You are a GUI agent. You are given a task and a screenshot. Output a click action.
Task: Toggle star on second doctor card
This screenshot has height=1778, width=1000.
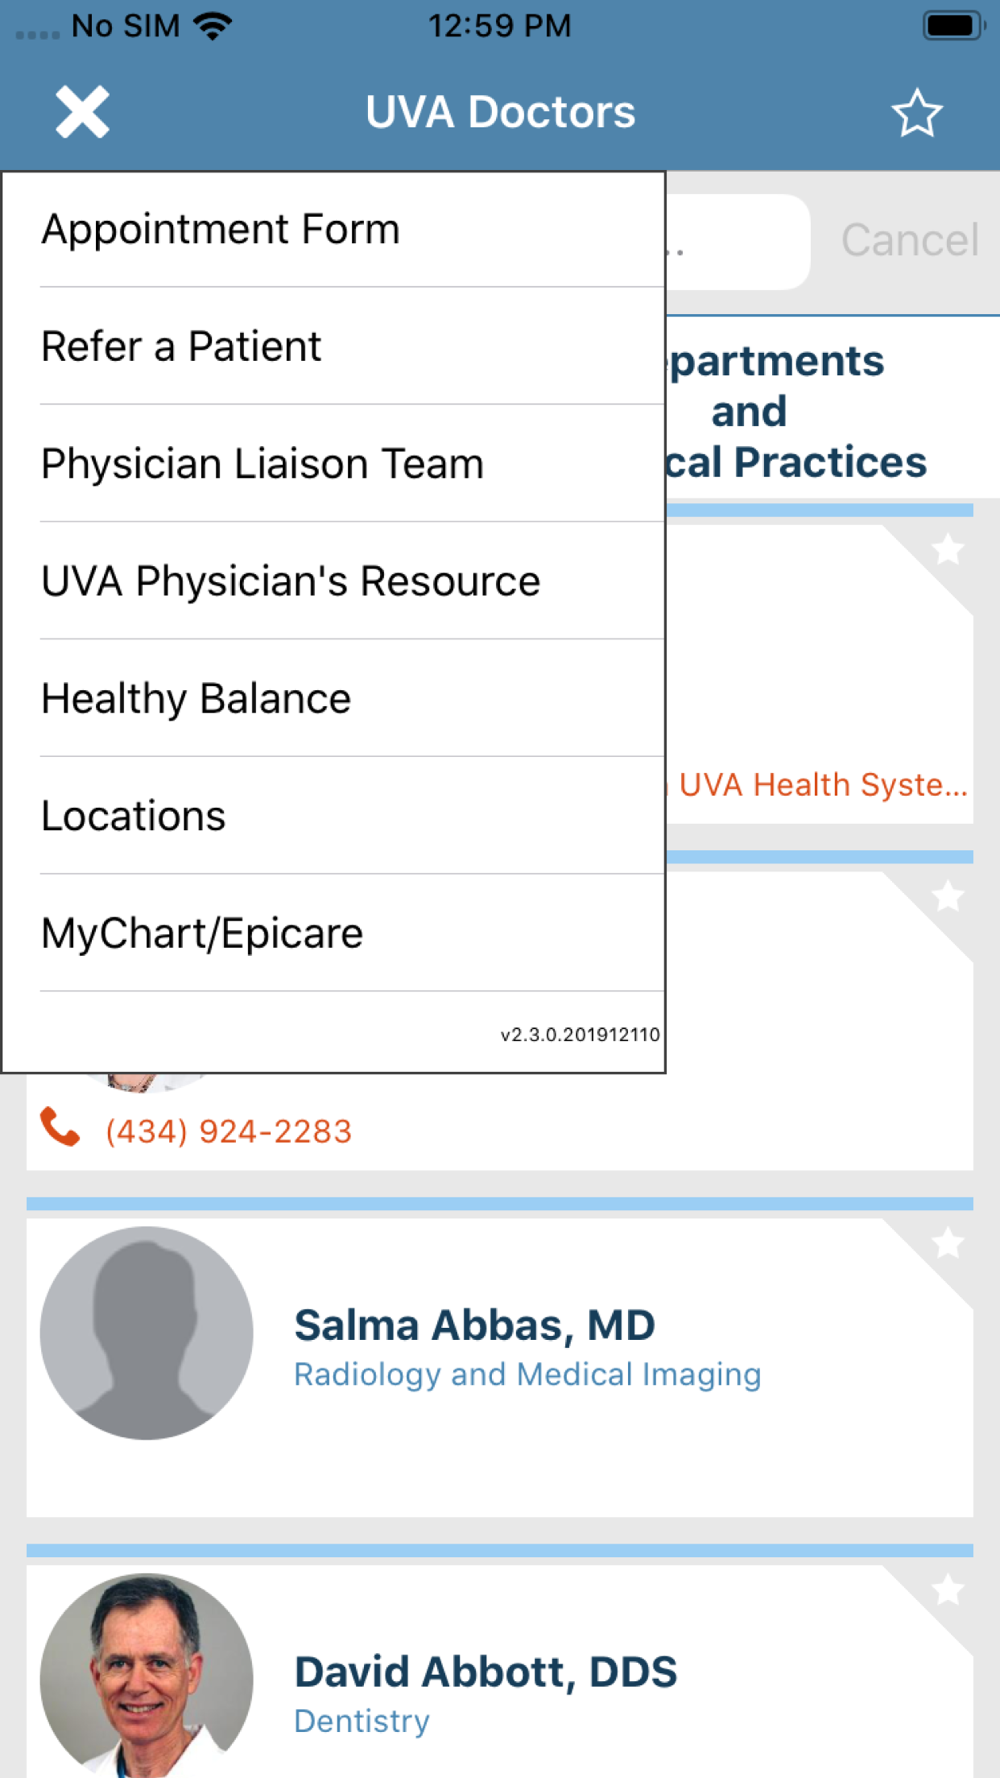947,896
